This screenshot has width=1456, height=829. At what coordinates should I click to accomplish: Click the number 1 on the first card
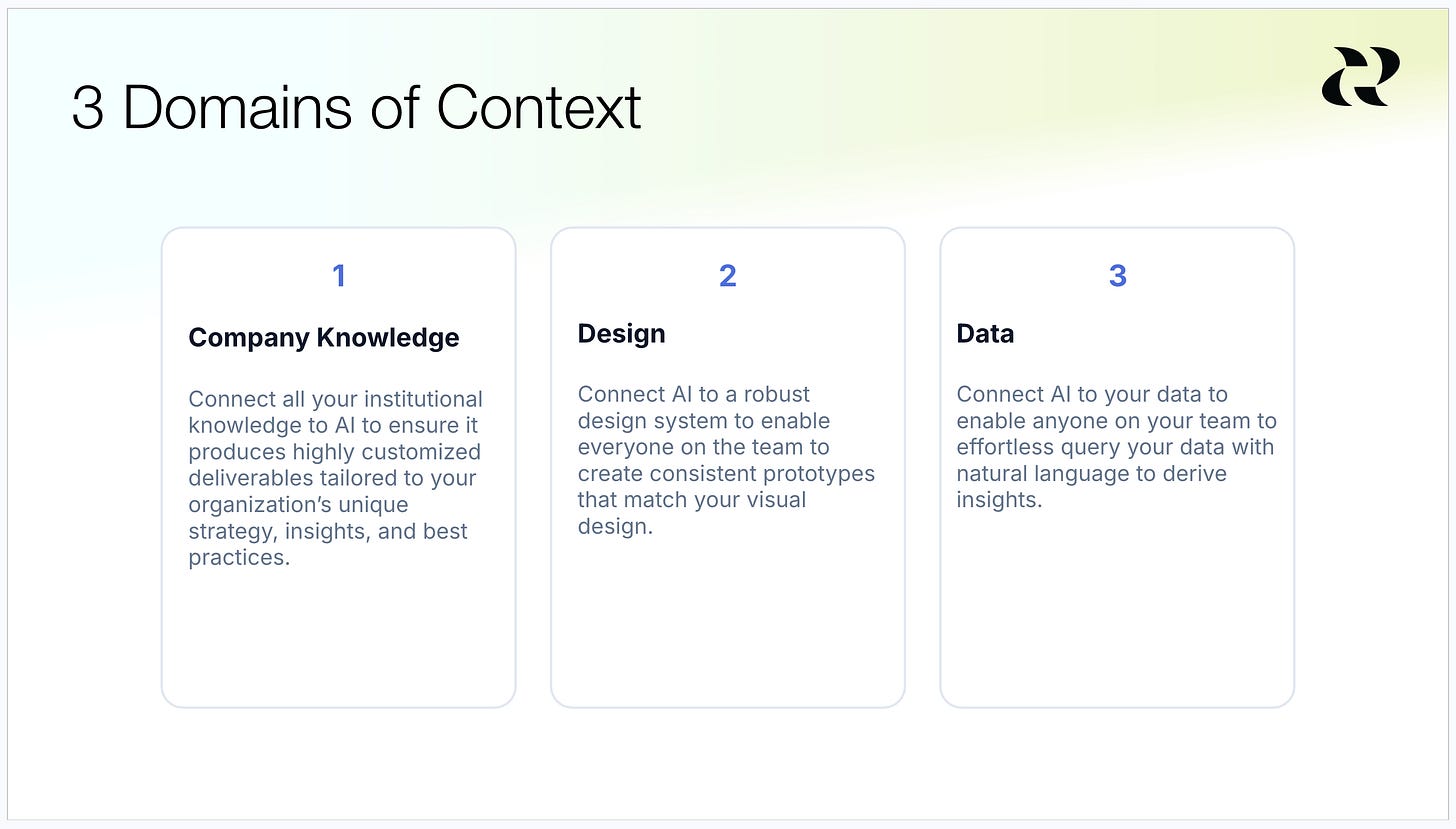(x=339, y=276)
